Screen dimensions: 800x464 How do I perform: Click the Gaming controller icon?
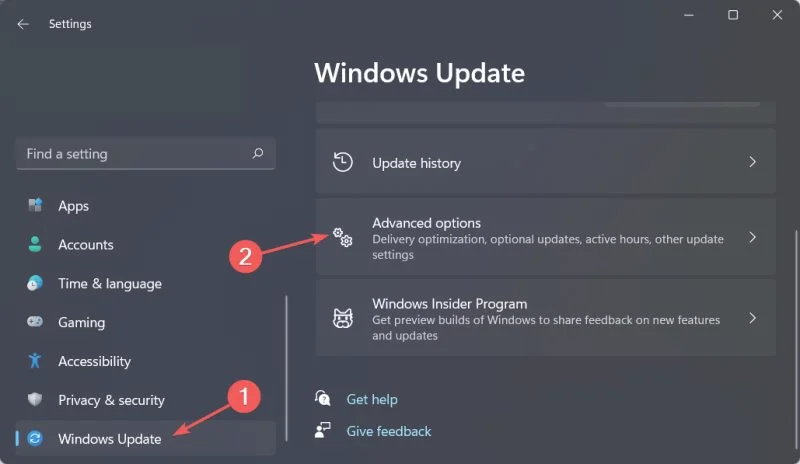point(35,322)
